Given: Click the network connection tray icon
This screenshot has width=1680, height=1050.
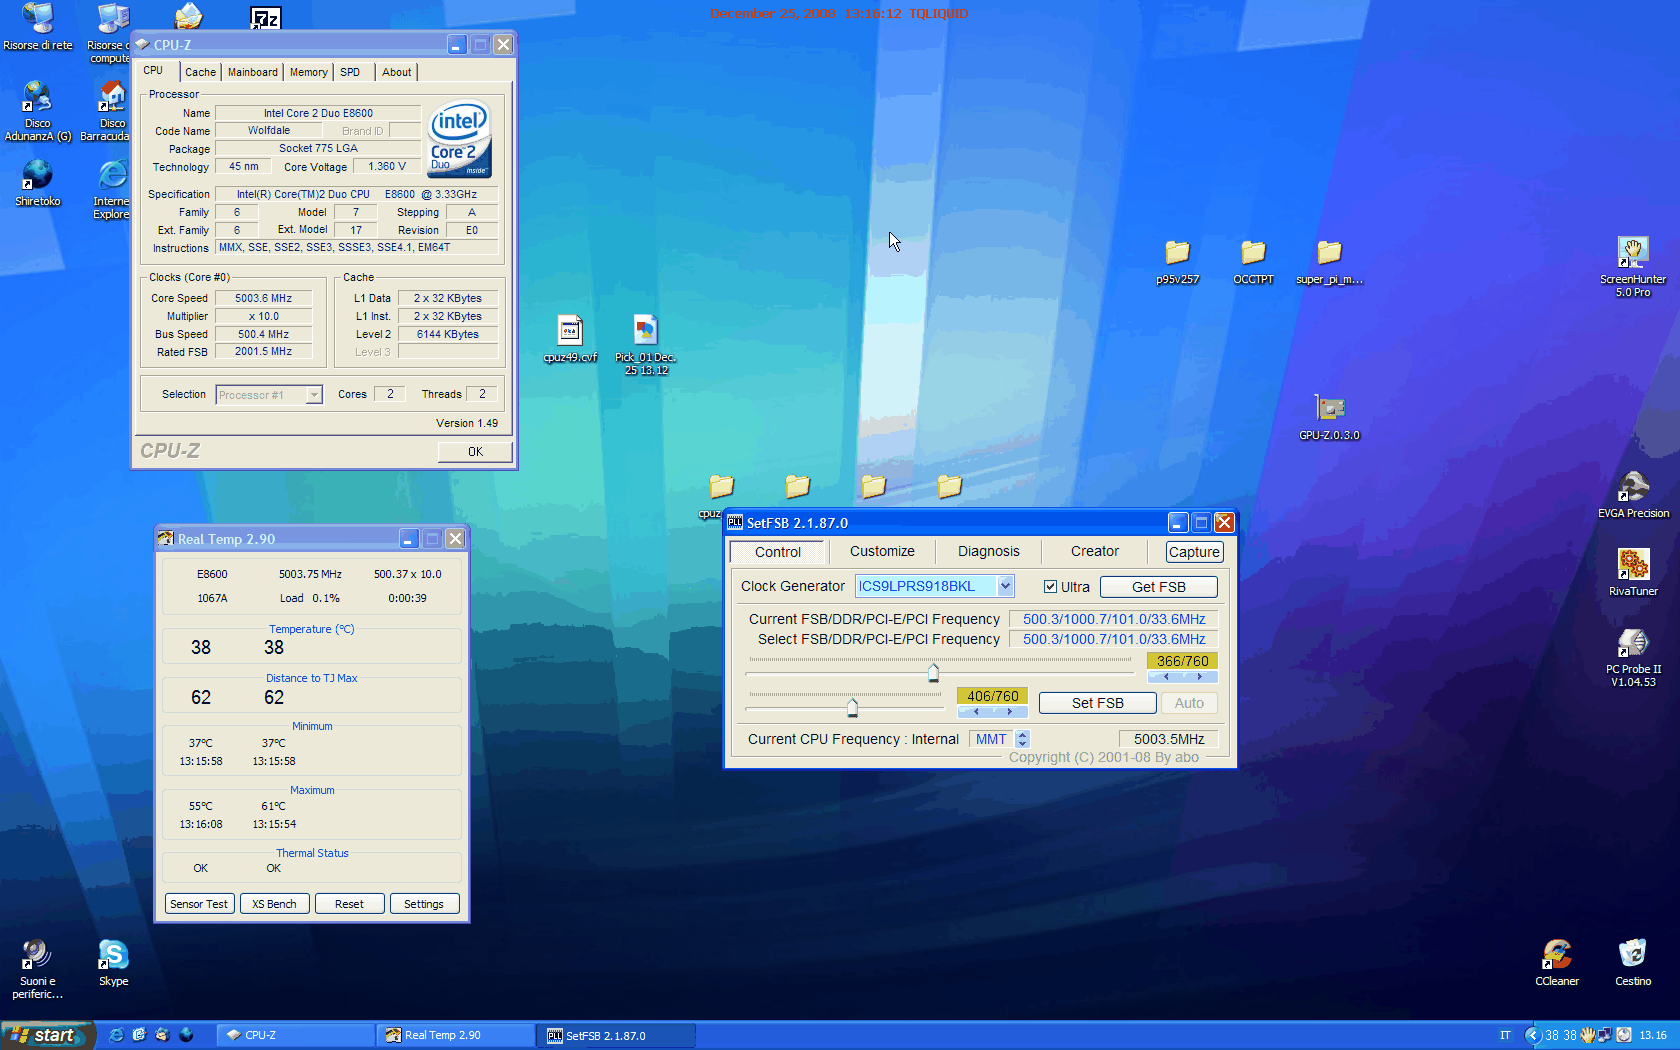Looking at the screenshot, I should click(x=1605, y=1035).
